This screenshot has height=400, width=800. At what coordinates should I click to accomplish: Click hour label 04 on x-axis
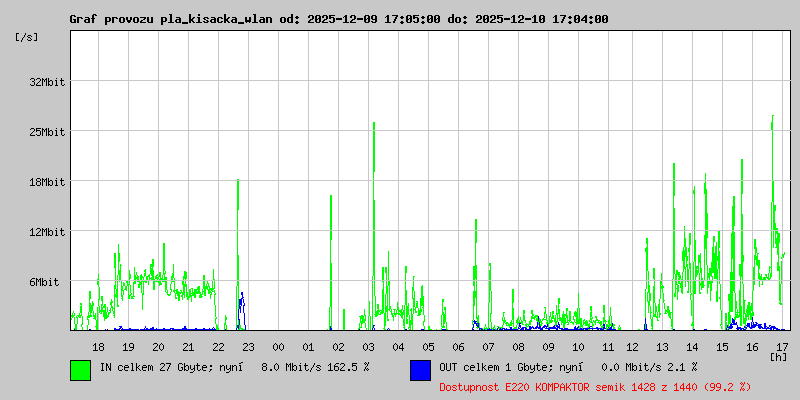tap(398, 347)
